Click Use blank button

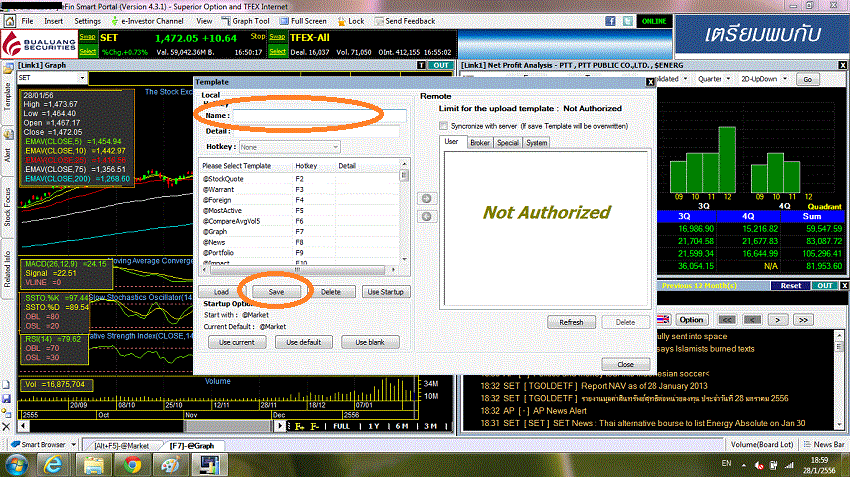point(370,342)
